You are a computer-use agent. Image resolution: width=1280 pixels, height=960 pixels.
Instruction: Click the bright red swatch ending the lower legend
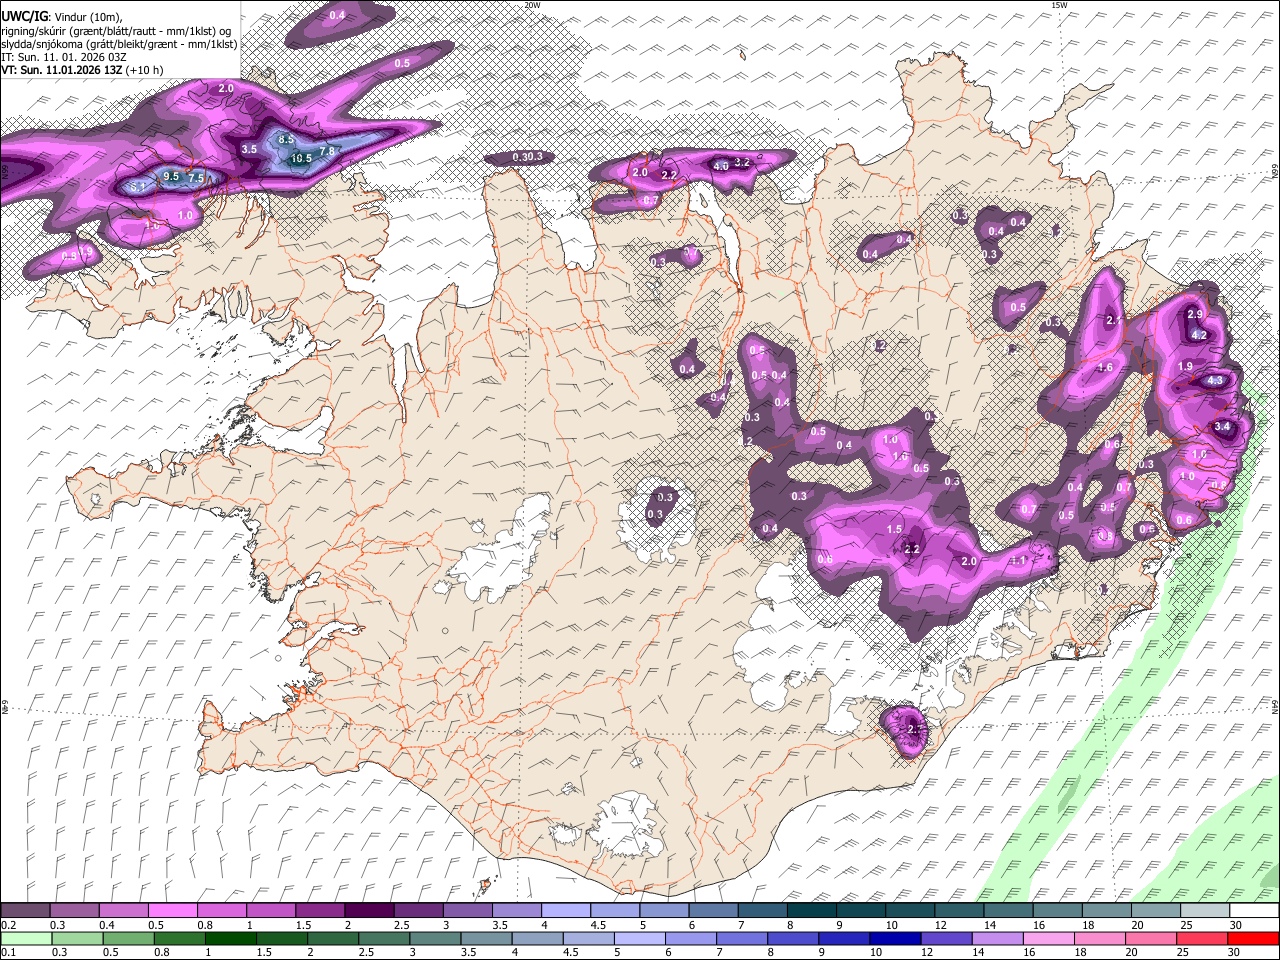point(1253,938)
